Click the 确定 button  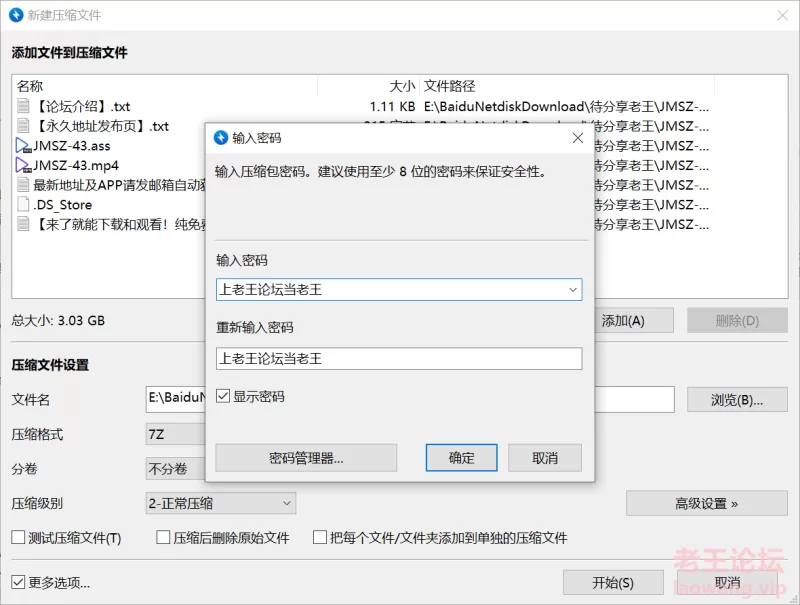[x=461, y=458]
